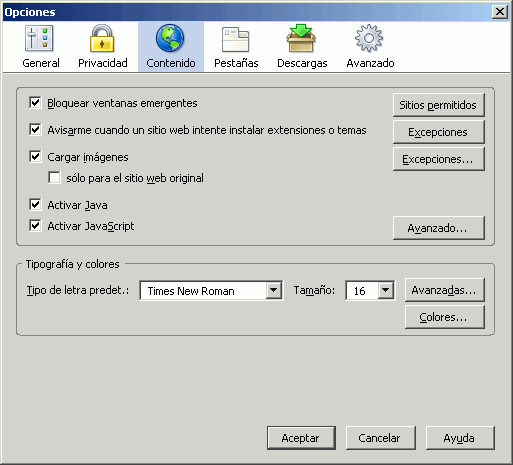Screen dimensions: 513x465
Task: Open the Descargas download box icon
Action: click(301, 38)
